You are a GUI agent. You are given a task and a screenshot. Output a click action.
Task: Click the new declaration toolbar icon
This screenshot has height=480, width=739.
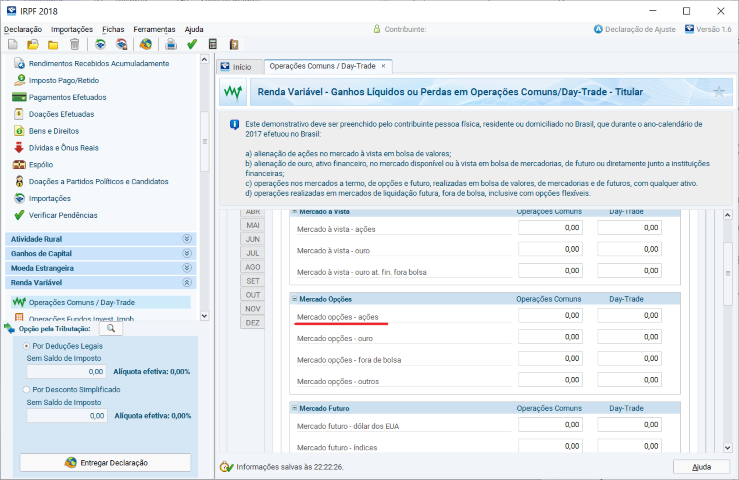(12, 44)
